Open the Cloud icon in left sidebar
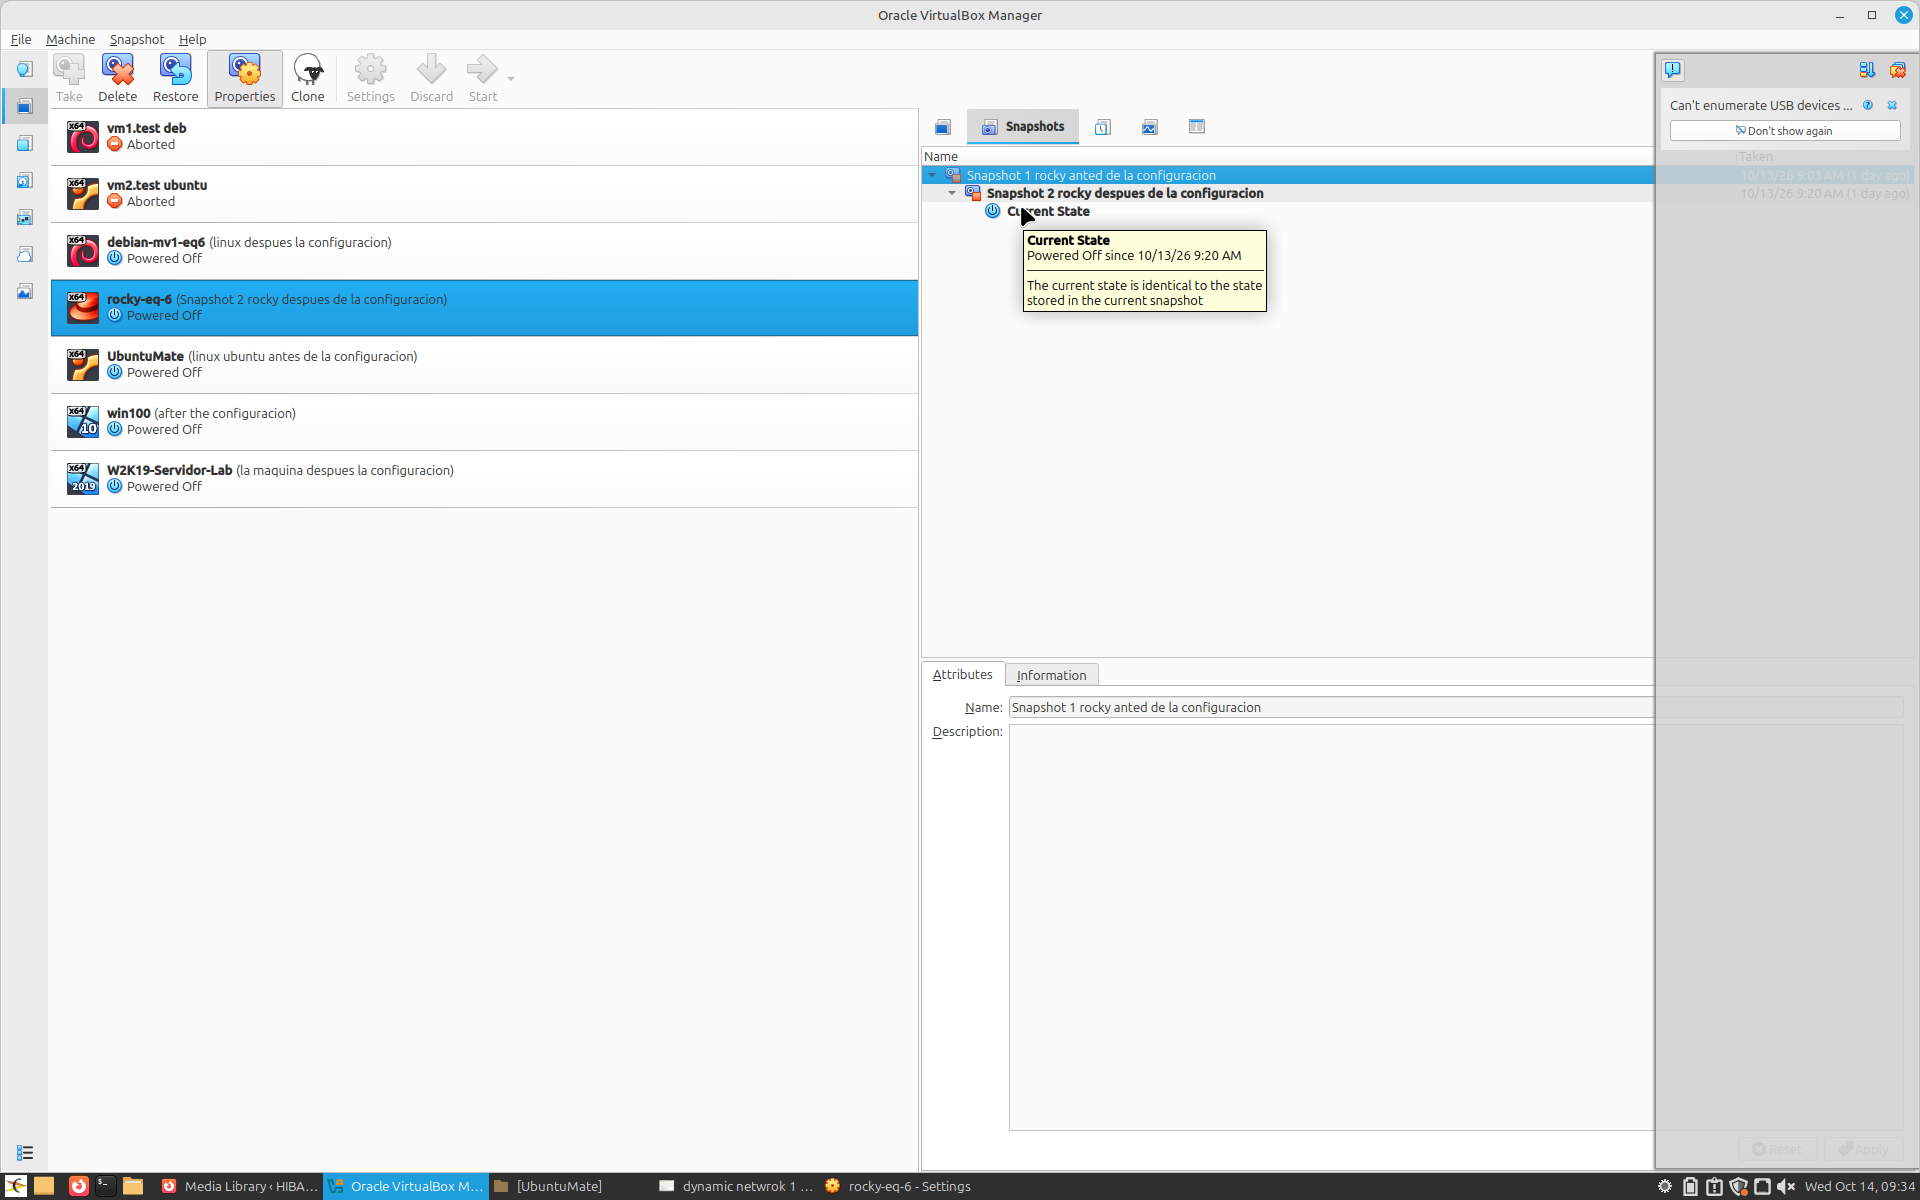 point(25,254)
